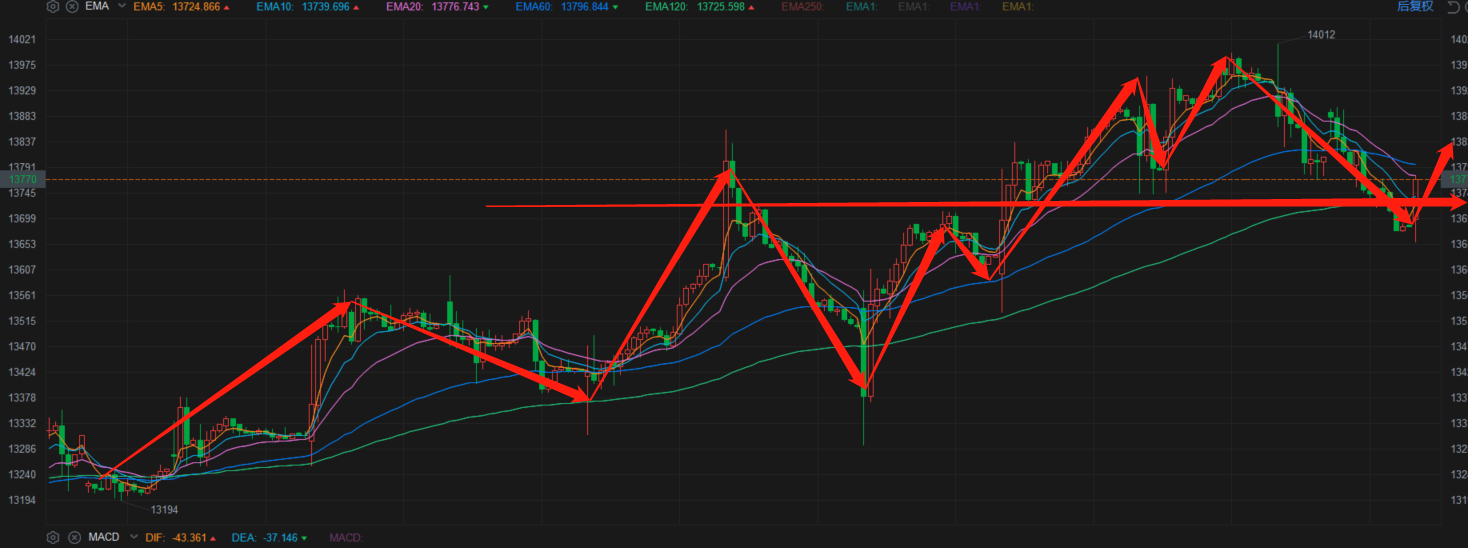Remove the MACD indicator with its close icon
This screenshot has width=1468, height=548.
(73, 537)
